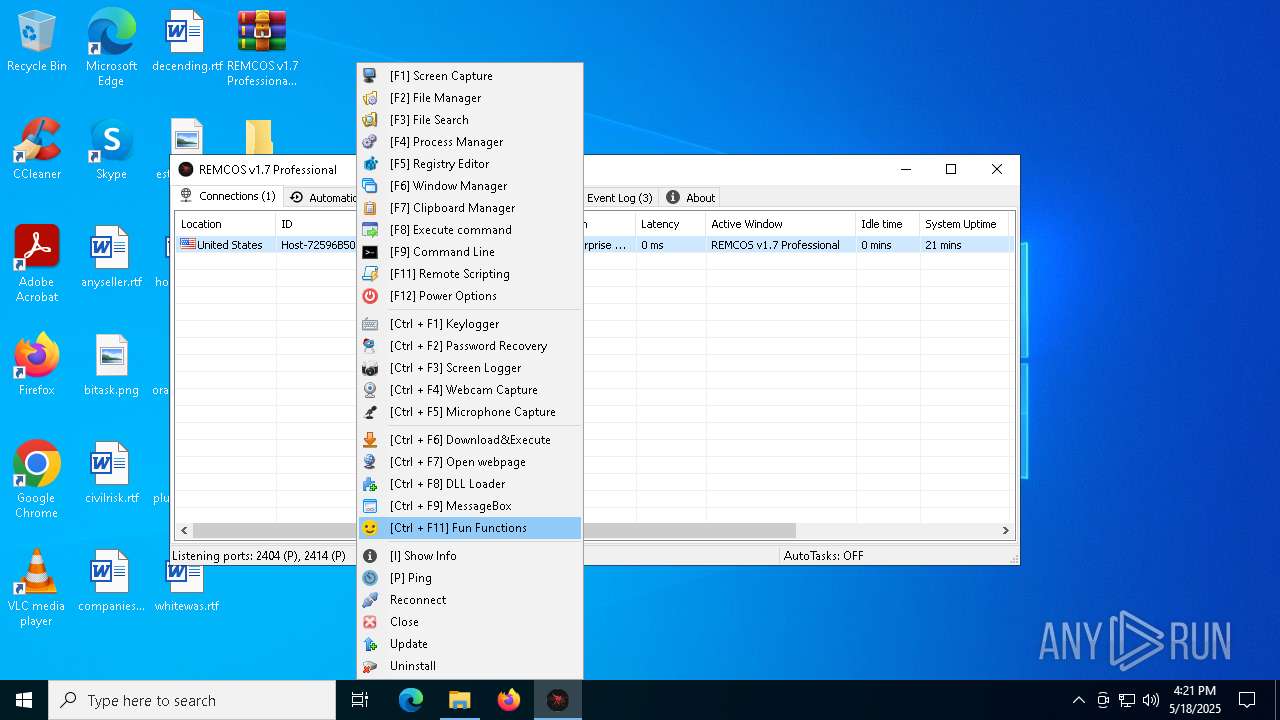Open the CCleaner desktop shortcut
Viewport: 1280px width, 720px height.
coord(37,150)
